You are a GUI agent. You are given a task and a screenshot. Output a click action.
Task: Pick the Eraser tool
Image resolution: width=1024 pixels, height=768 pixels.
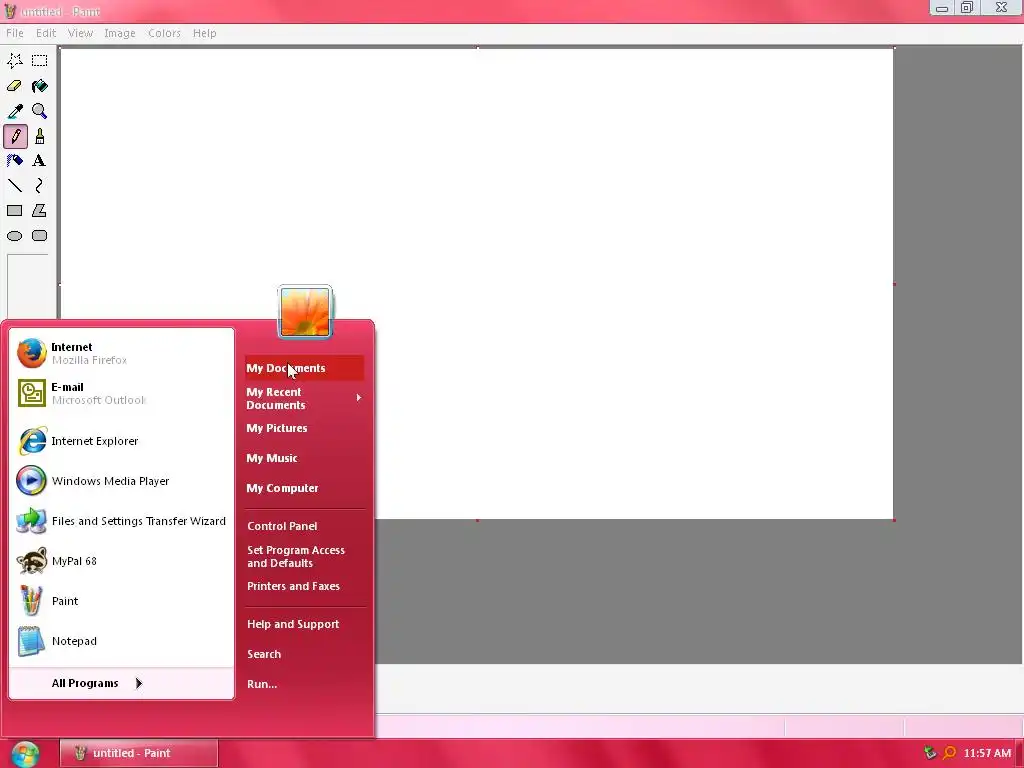[14, 86]
